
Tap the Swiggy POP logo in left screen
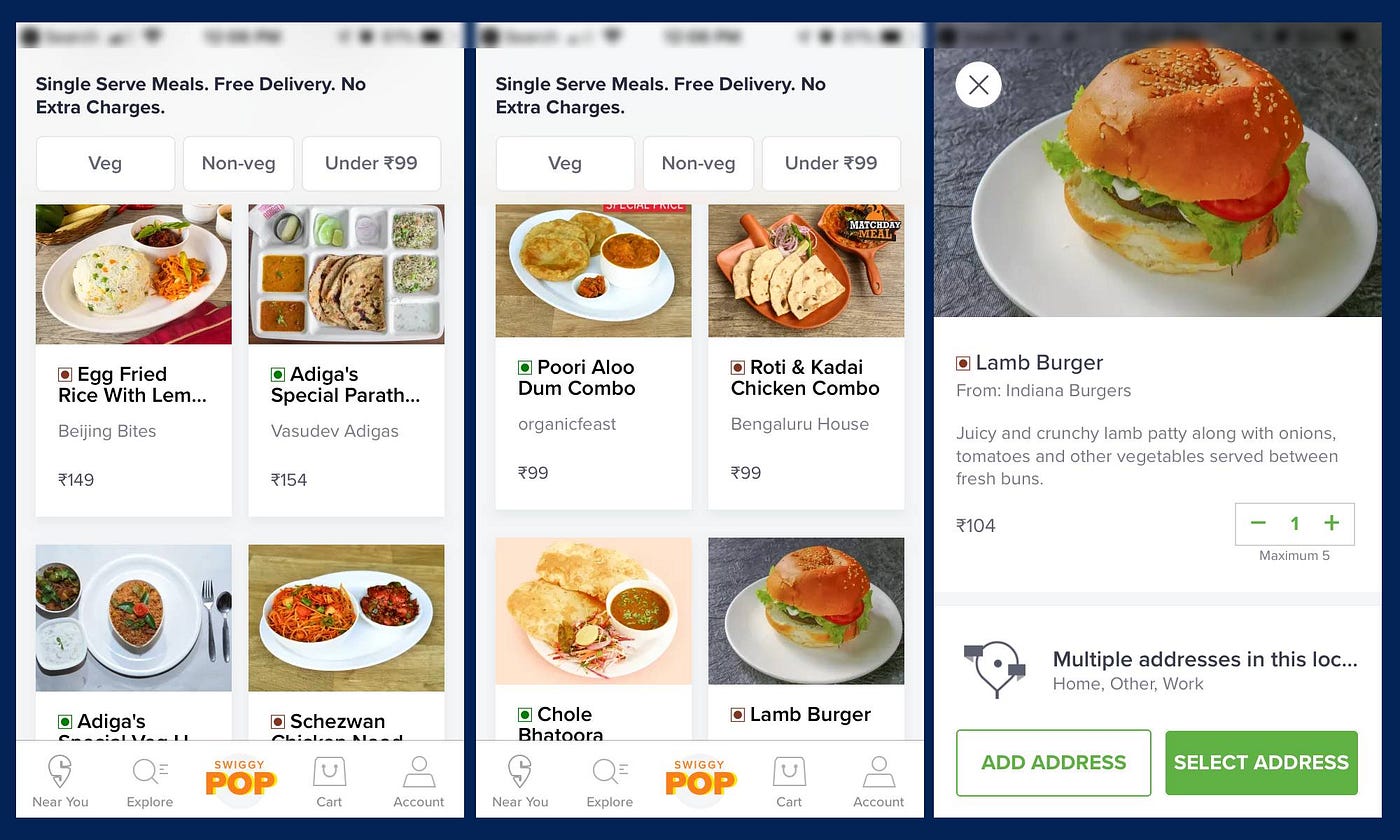point(240,779)
